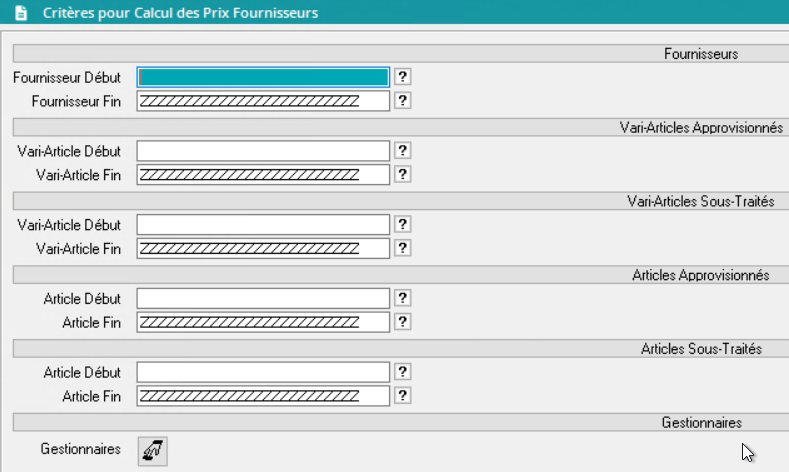The height and width of the screenshot is (472, 789).
Task: Select the Vari-Article Début field under Approvisionnés
Action: (x=263, y=150)
